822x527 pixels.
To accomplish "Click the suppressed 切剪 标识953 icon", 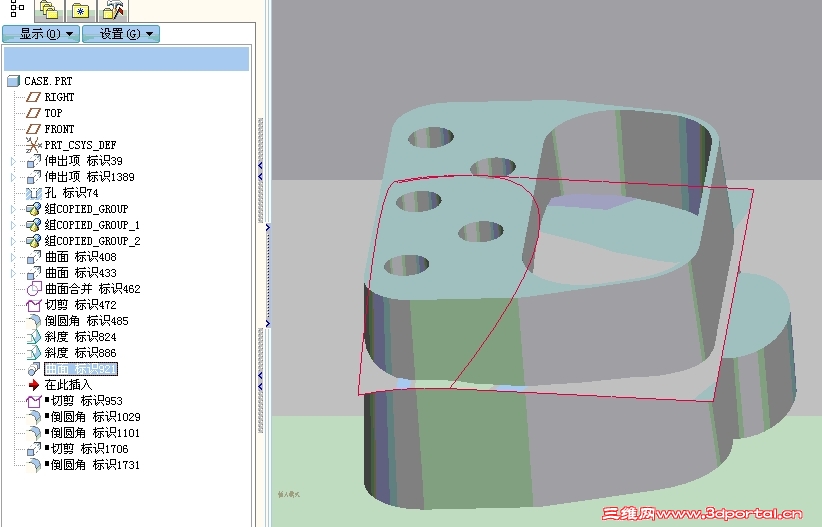I will coord(34,402).
